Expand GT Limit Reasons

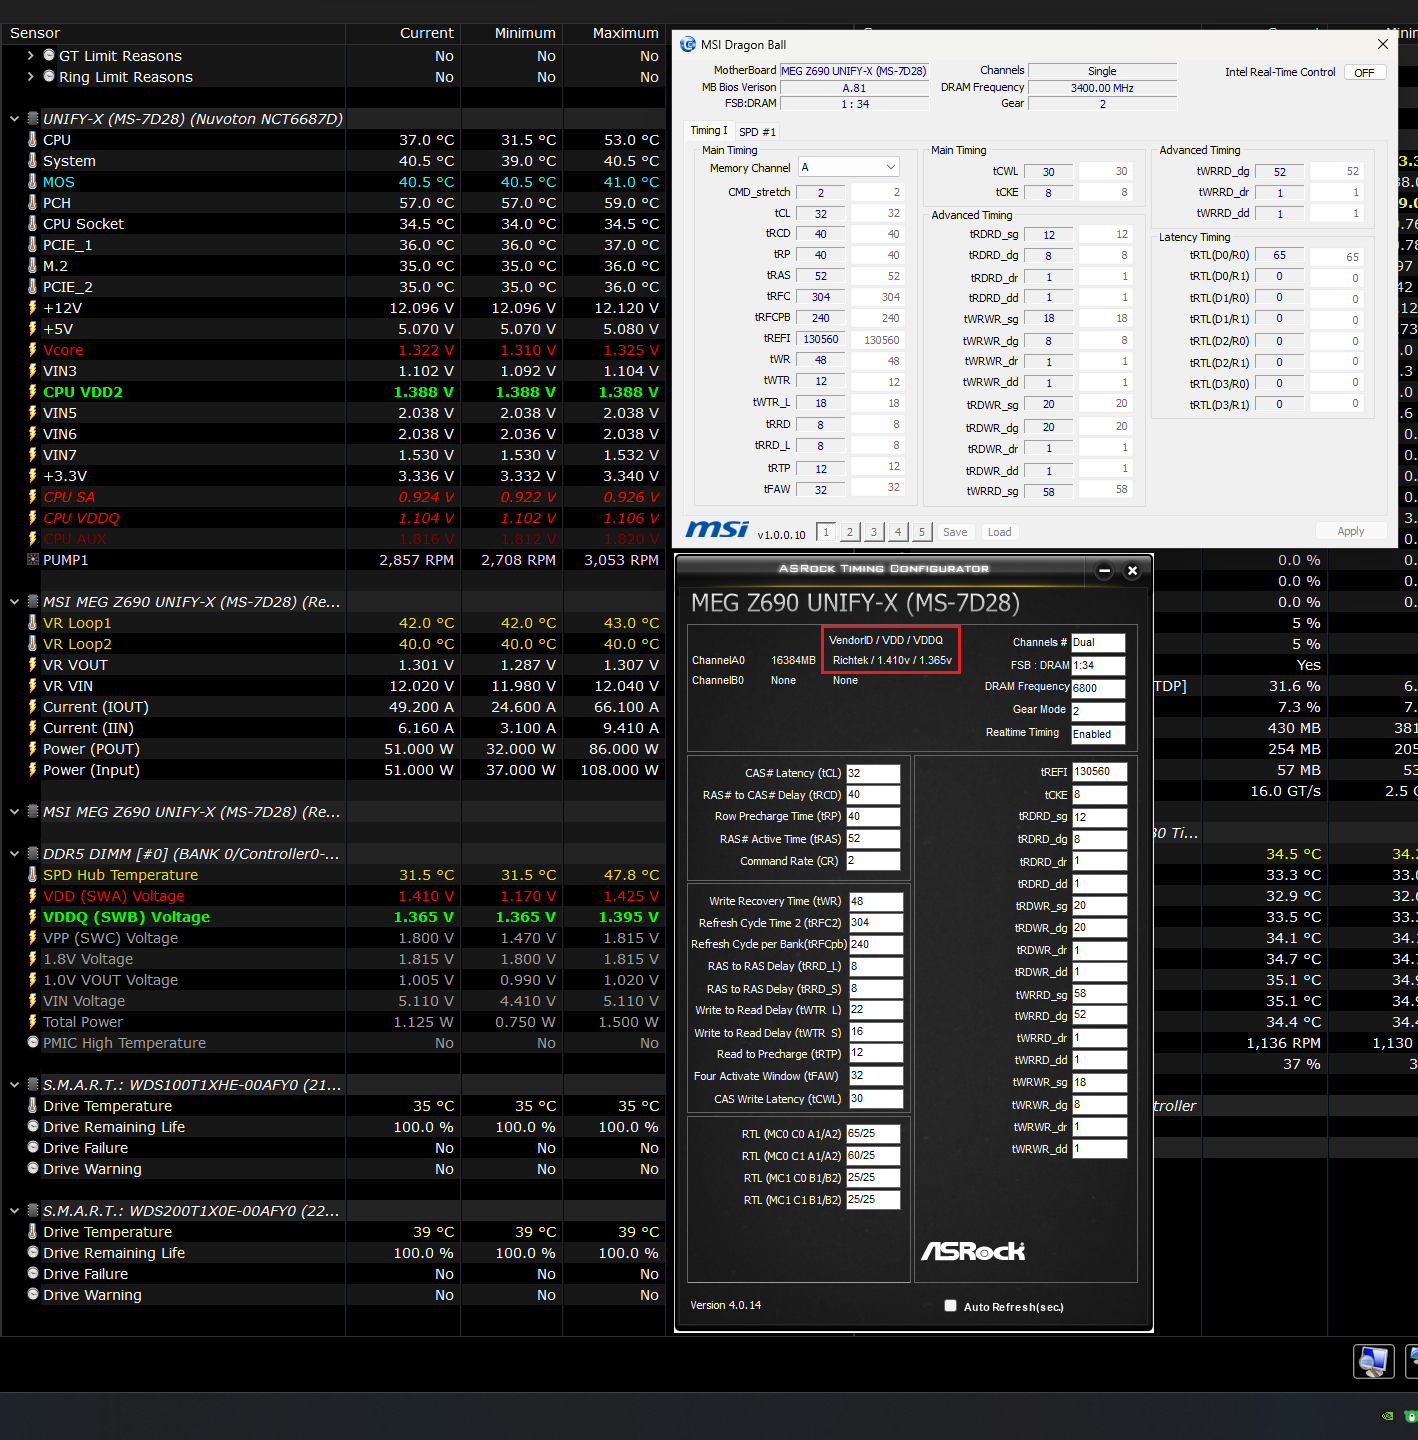click(31, 56)
